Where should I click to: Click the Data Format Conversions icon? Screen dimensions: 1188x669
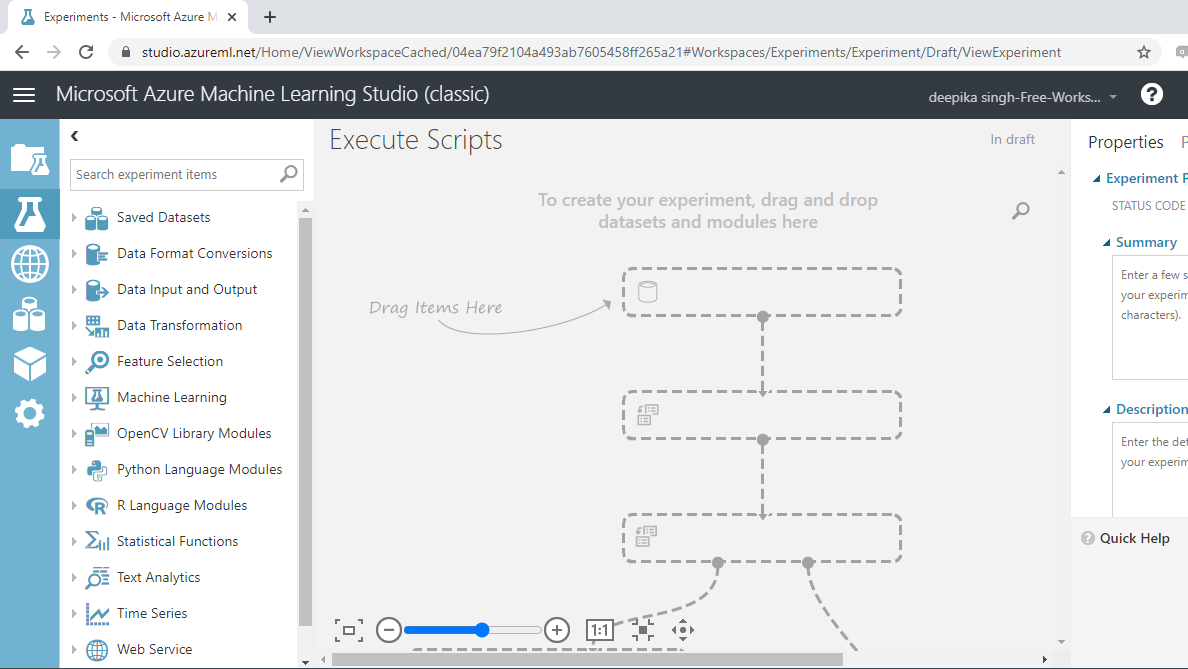click(x=96, y=254)
